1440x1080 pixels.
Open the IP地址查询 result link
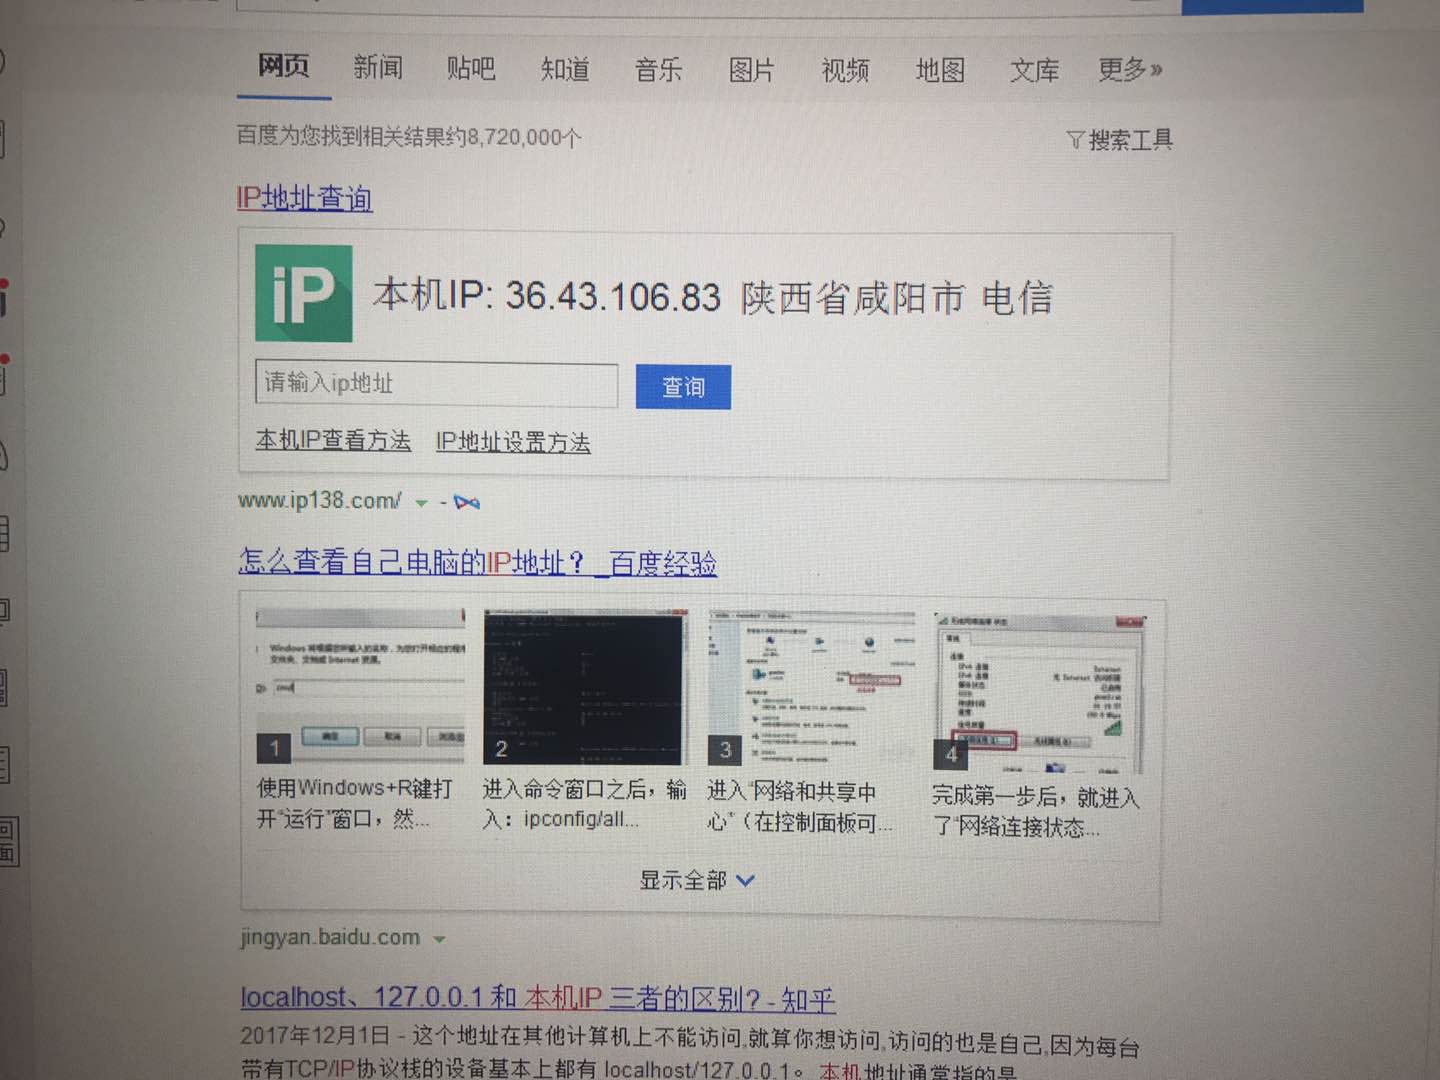305,198
